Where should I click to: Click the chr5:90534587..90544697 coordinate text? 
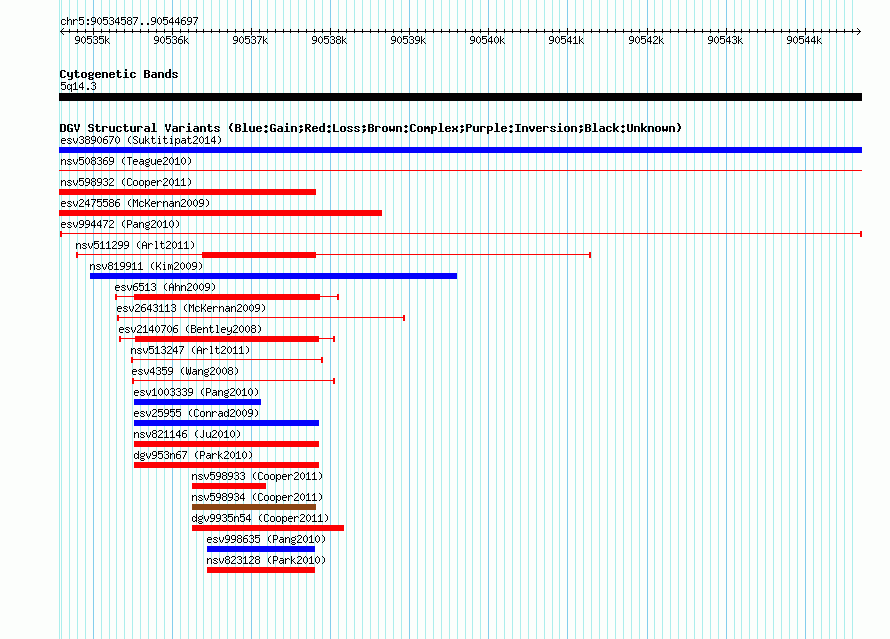[x=129, y=21]
